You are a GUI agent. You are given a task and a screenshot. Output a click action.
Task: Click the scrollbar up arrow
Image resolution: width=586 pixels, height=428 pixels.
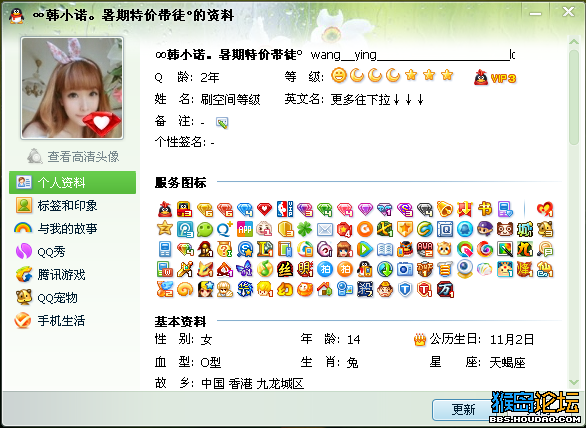(574, 41)
